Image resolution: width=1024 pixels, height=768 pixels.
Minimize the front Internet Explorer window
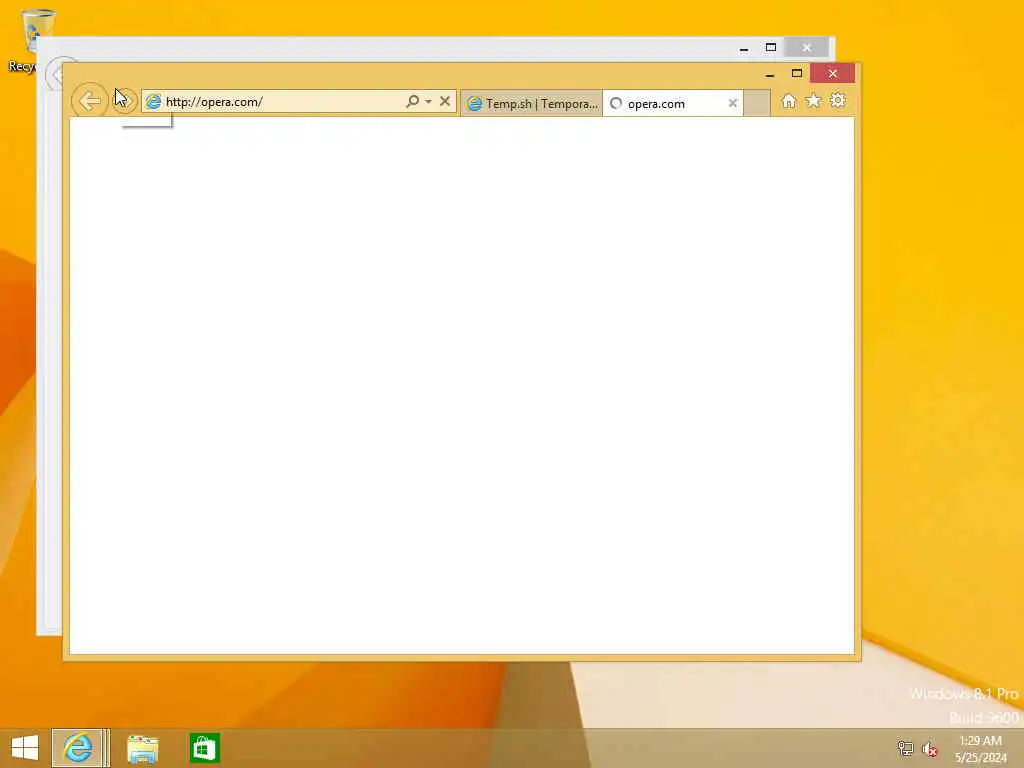[770, 74]
